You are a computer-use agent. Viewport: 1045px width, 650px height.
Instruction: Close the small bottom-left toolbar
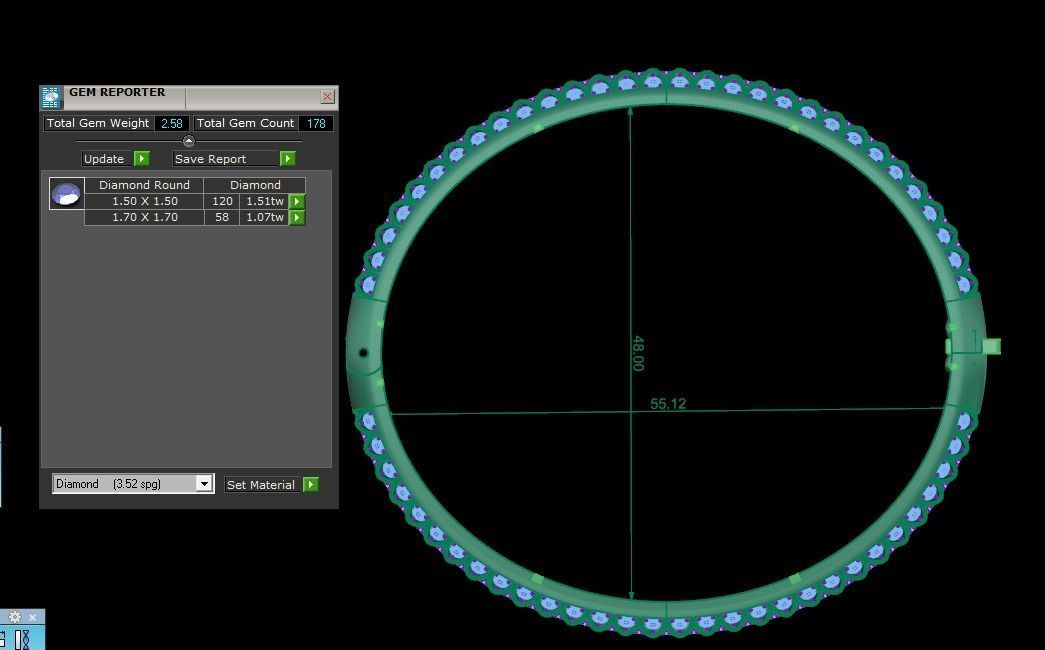click(x=33, y=617)
